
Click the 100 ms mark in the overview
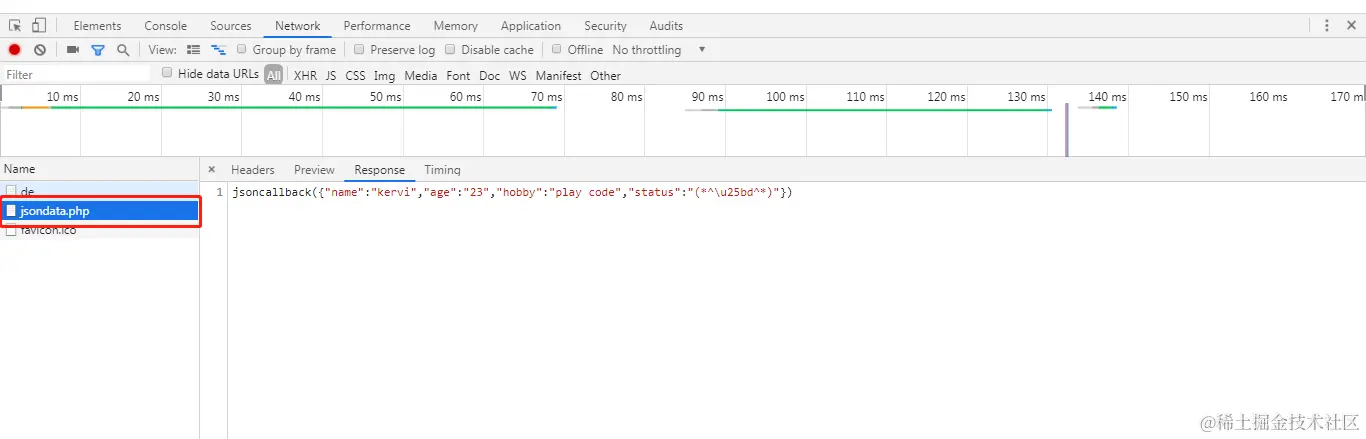(x=785, y=97)
